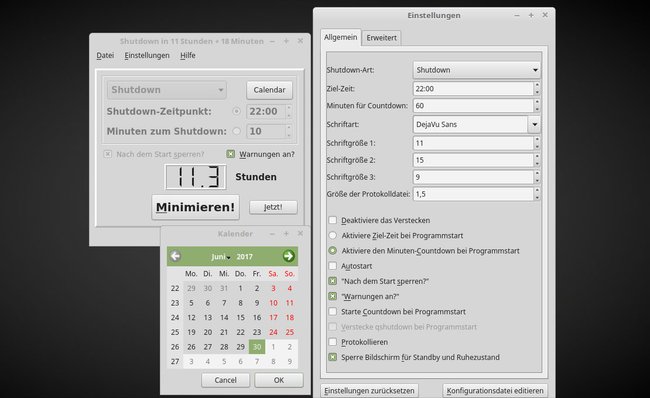The image size is (650, 398).
Task: Click the Größe der Protokolldatei field
Action: (473, 194)
